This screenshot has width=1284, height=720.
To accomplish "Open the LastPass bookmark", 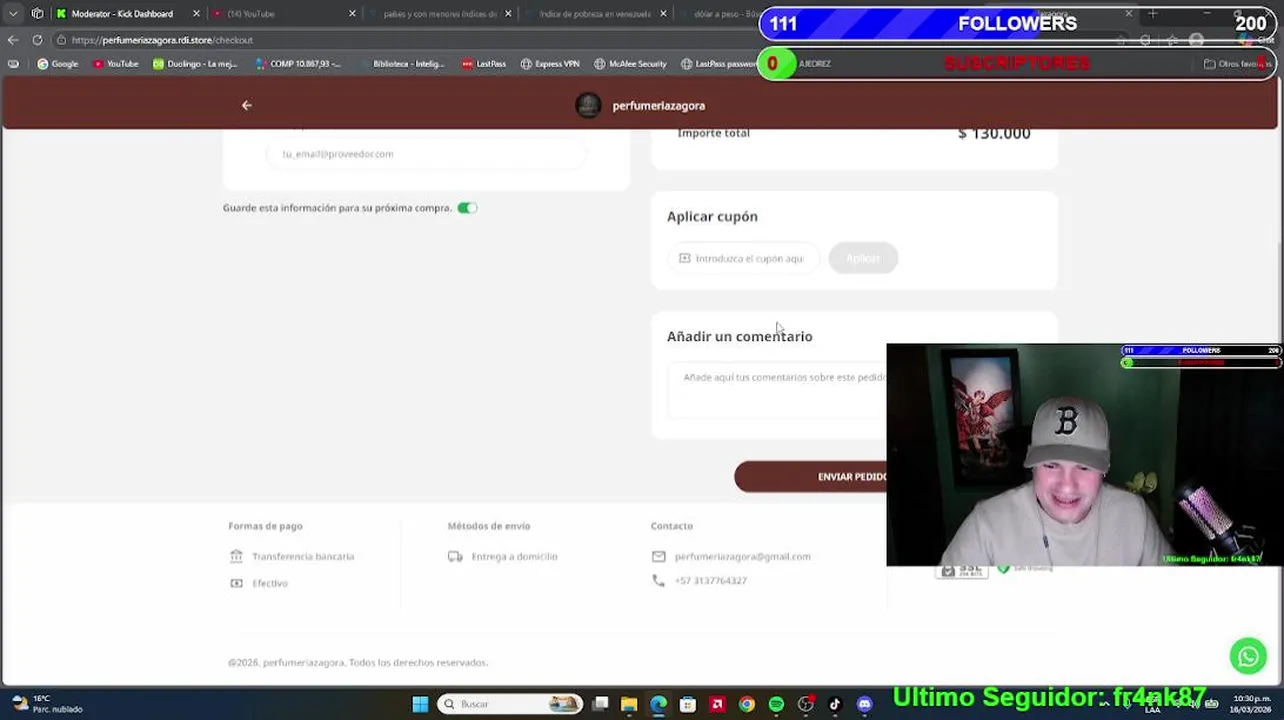I will click(484, 64).
